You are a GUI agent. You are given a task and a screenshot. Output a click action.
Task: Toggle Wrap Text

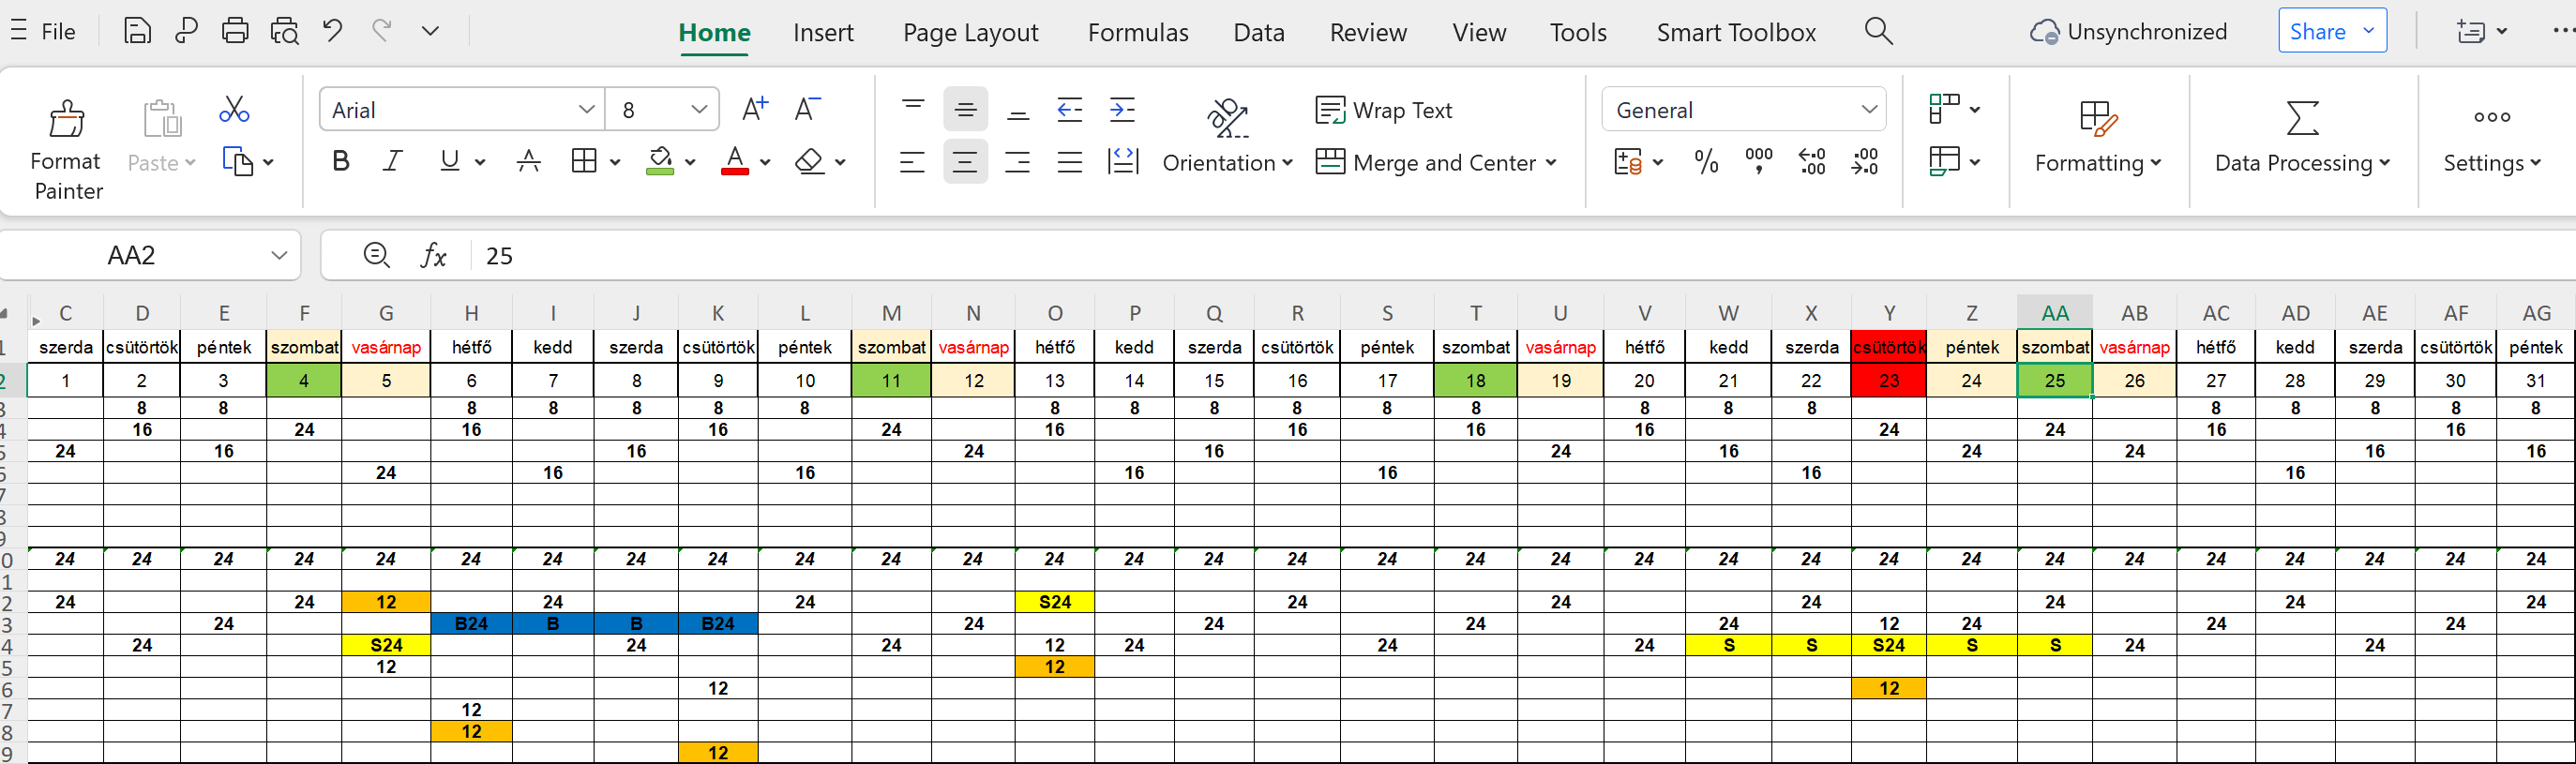[1384, 110]
